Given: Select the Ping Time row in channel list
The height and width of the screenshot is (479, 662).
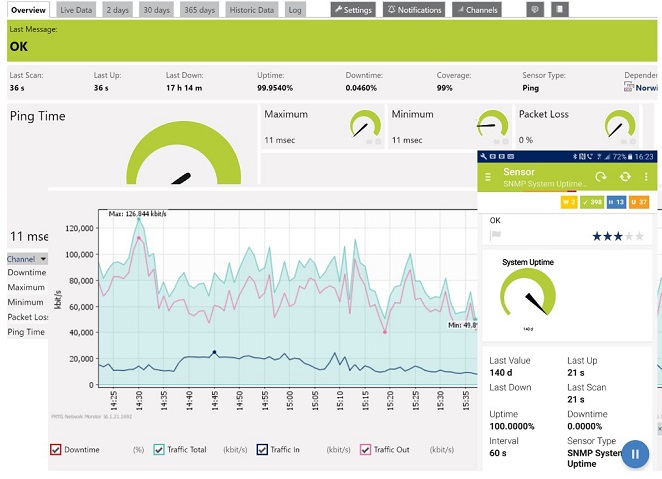Looking at the screenshot, I should [x=26, y=332].
